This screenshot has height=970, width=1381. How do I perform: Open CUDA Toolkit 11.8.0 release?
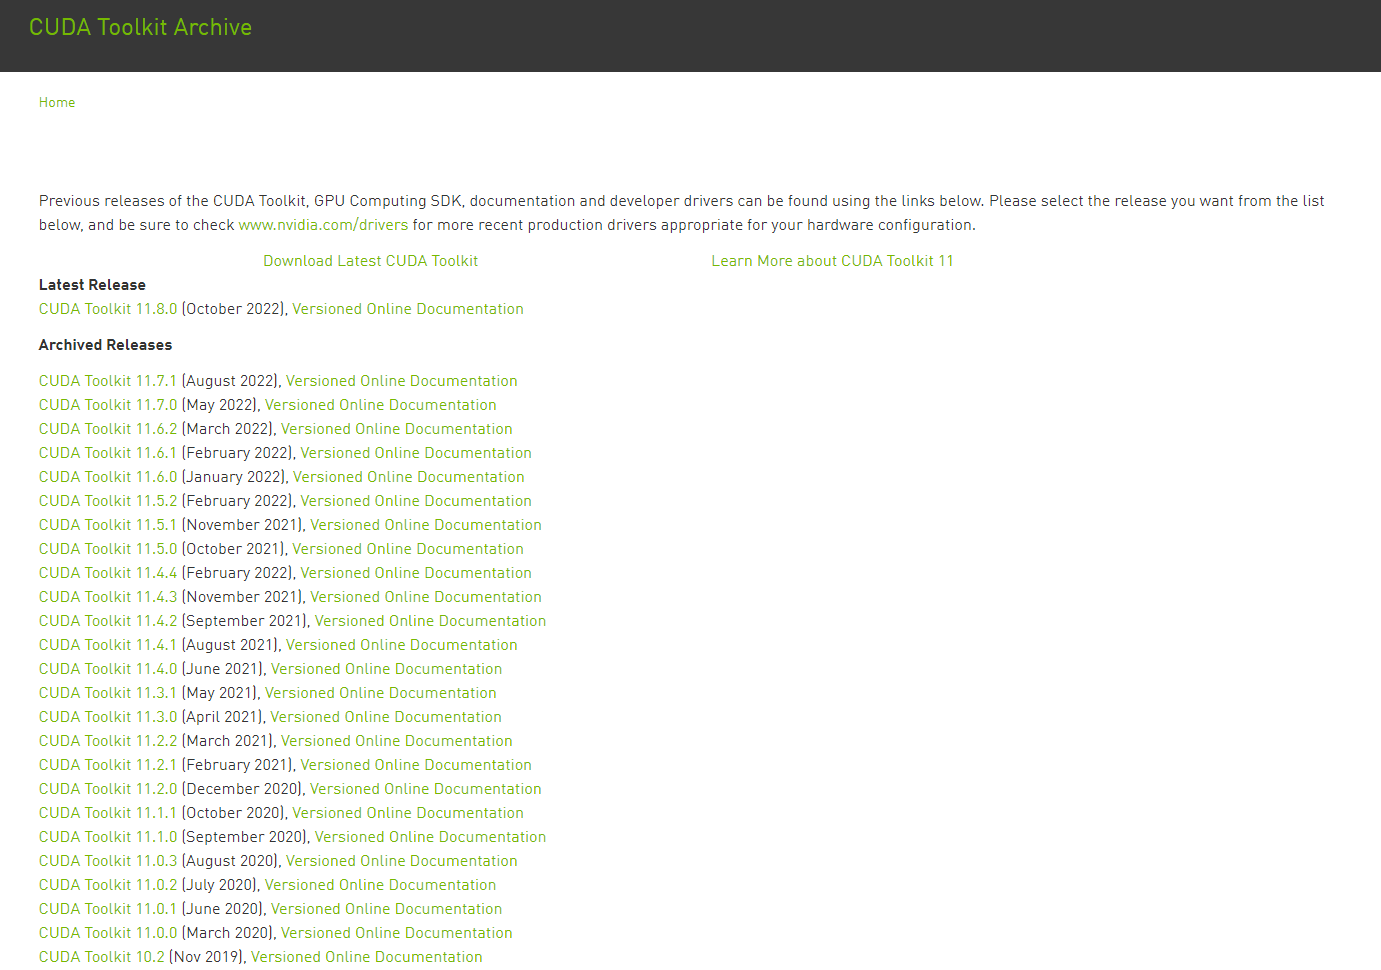click(108, 309)
